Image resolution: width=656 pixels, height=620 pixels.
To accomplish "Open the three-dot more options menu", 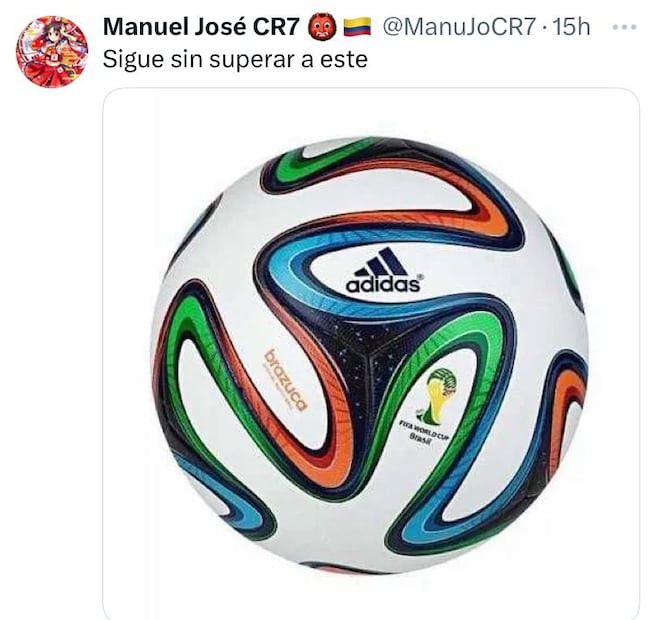I will [x=624, y=27].
